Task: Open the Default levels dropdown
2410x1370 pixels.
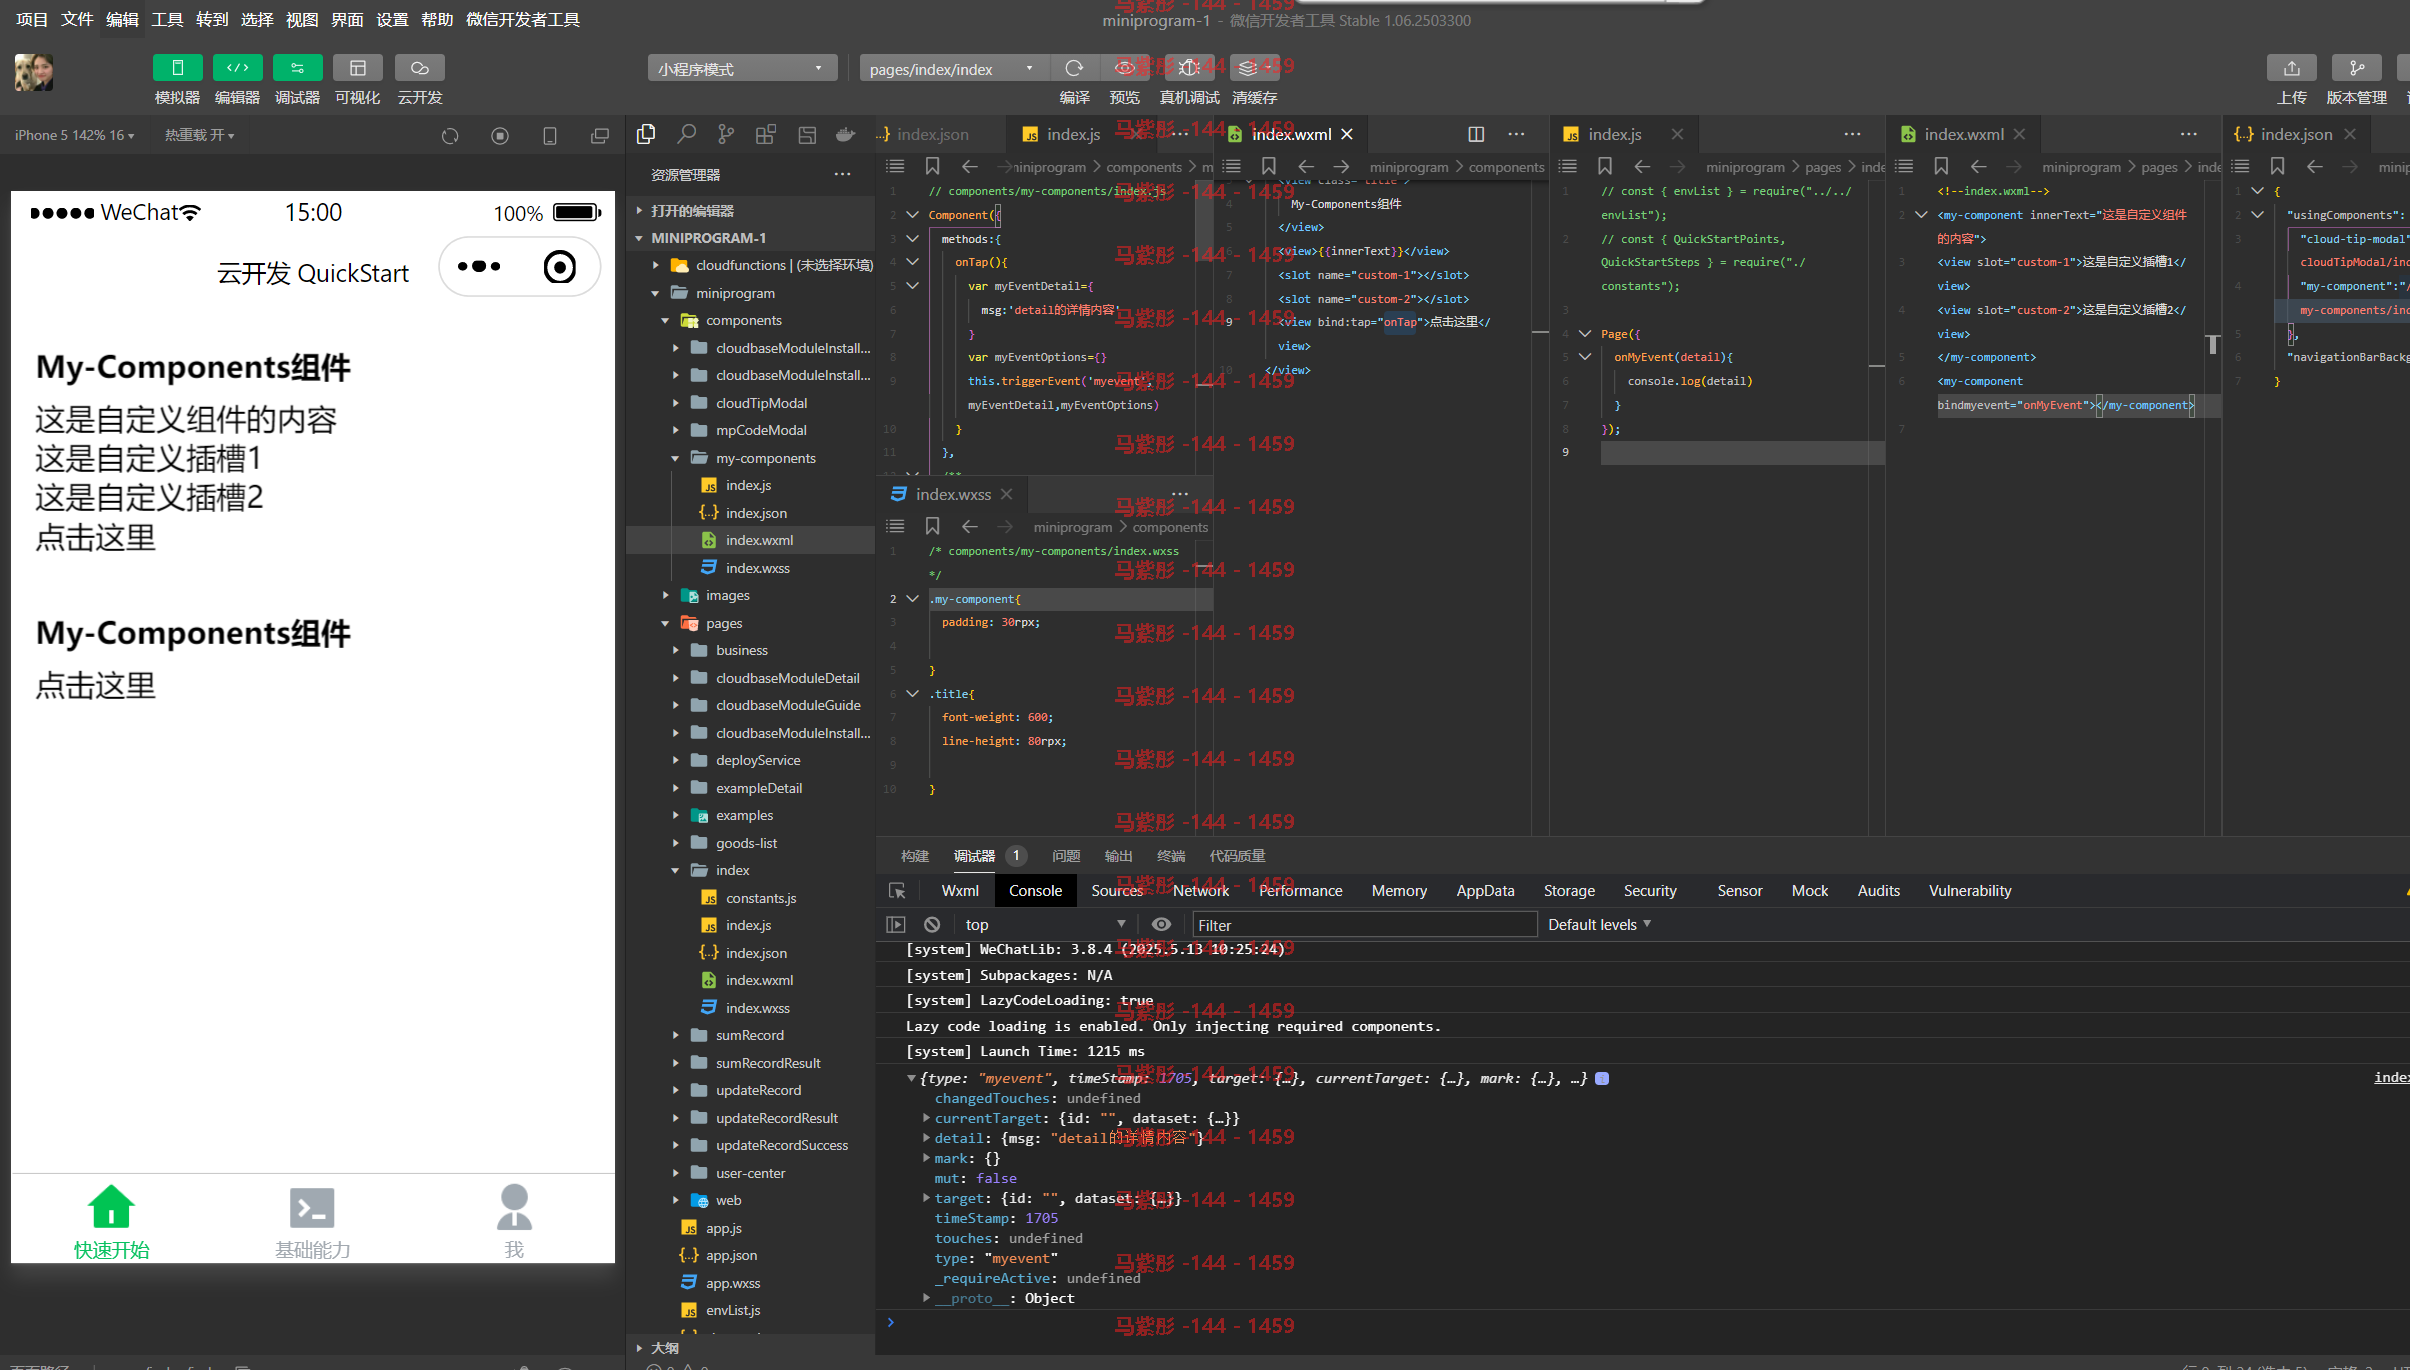Action: click(1599, 924)
